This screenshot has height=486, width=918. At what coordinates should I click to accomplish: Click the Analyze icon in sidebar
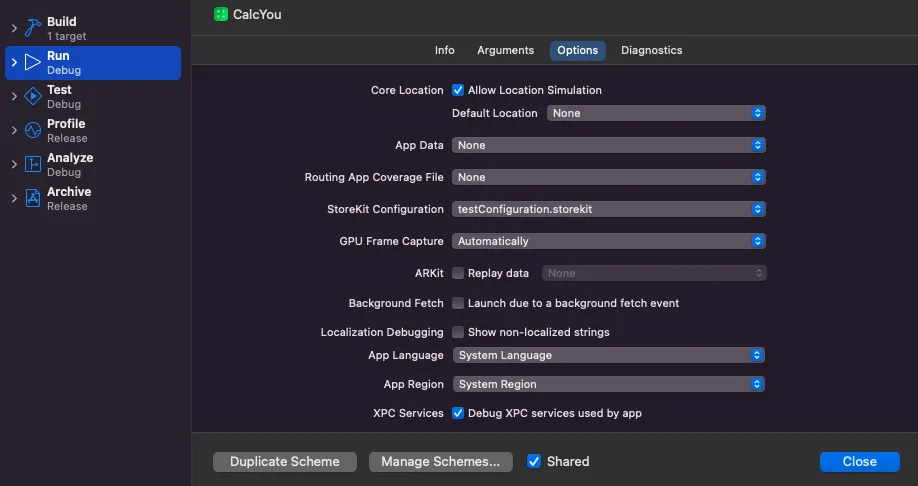pyautogui.click(x=32, y=164)
